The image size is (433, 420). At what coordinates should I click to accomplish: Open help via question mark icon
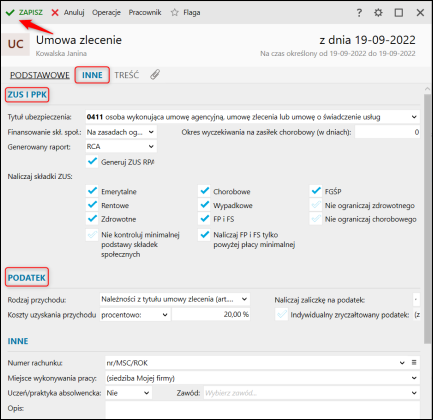[x=359, y=13]
